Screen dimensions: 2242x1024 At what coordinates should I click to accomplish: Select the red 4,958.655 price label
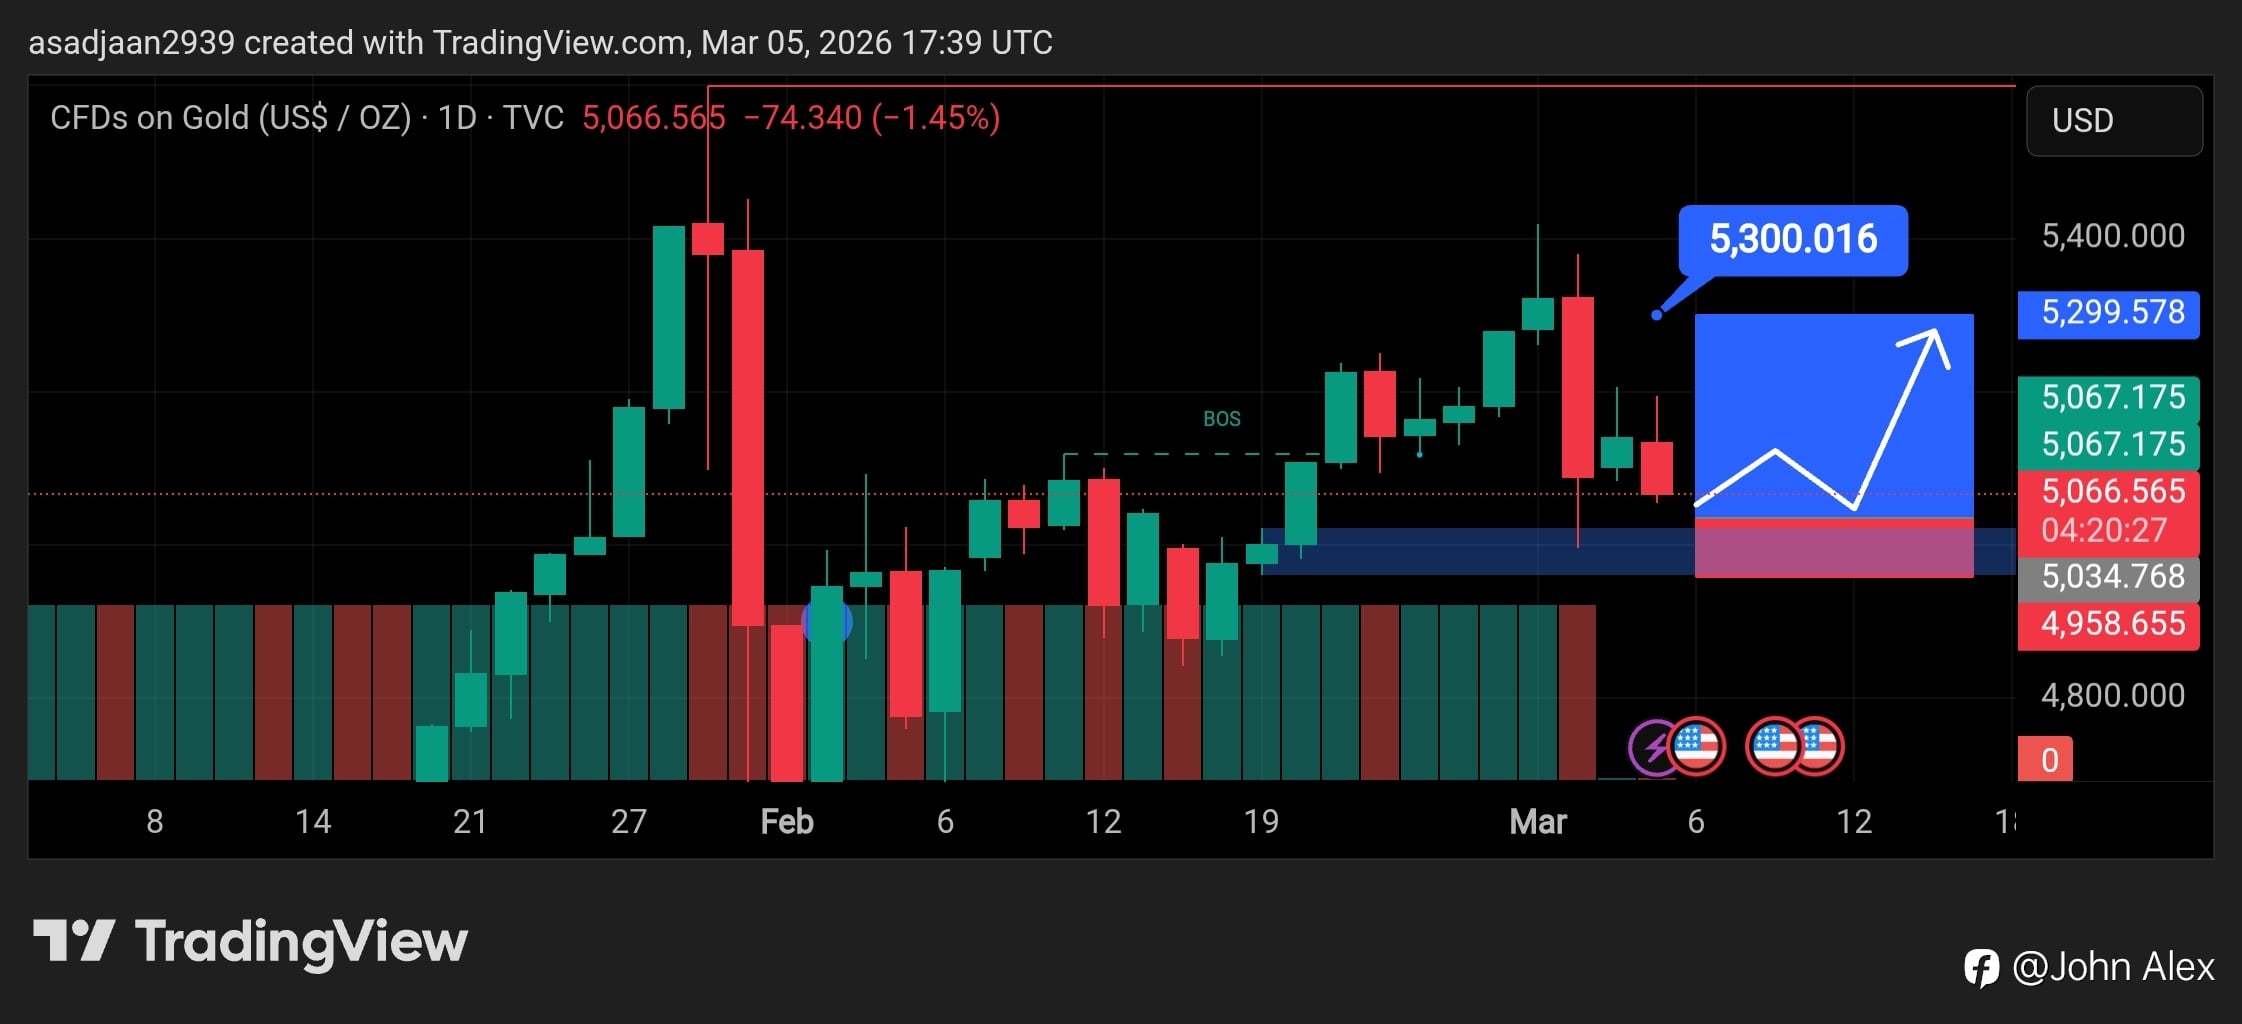click(2108, 625)
